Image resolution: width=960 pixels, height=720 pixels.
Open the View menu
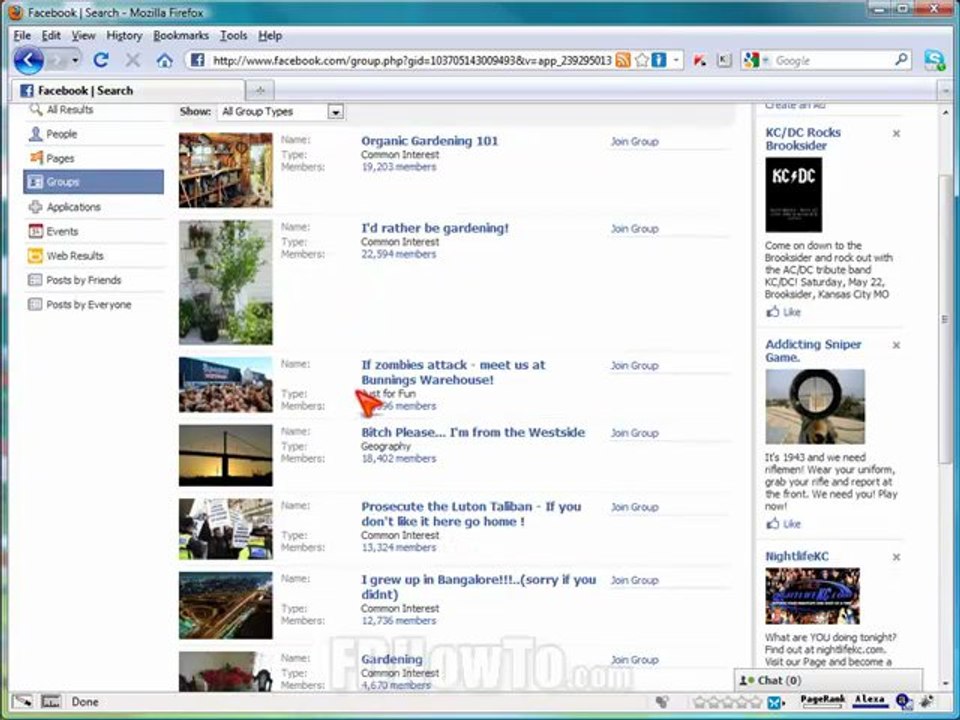click(x=83, y=36)
